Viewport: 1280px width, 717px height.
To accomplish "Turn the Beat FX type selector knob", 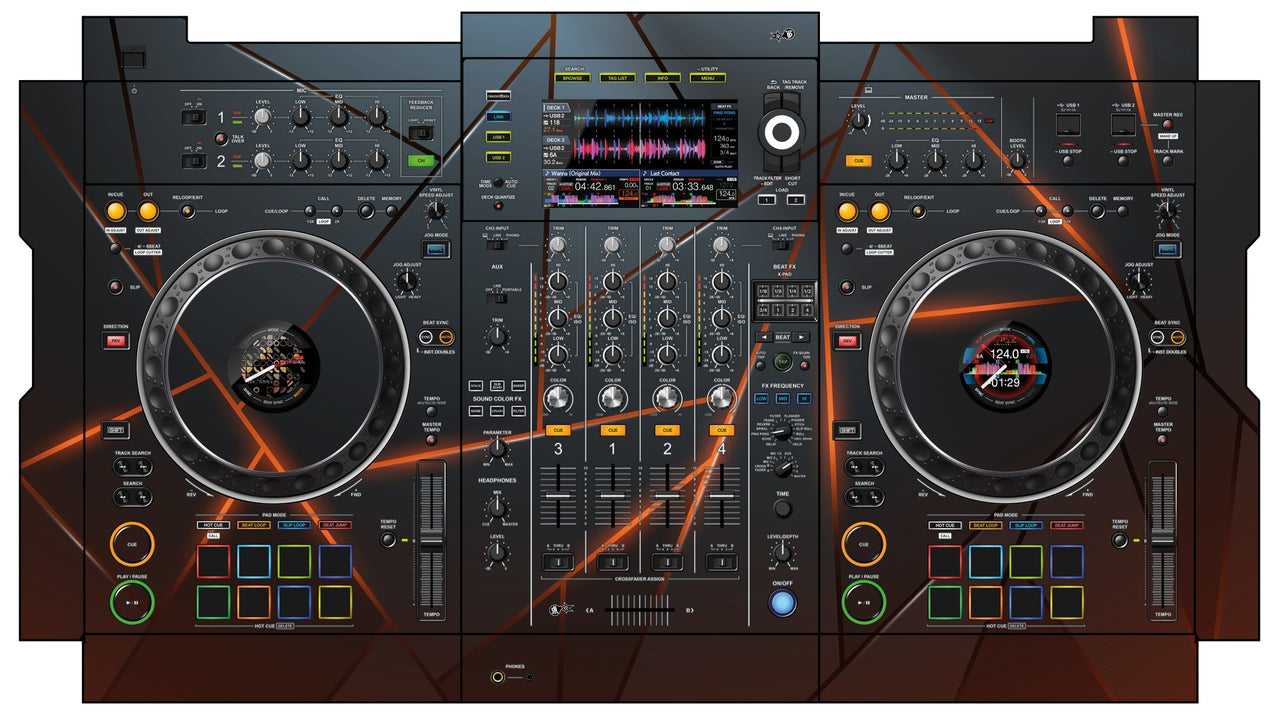I will pos(784,430).
